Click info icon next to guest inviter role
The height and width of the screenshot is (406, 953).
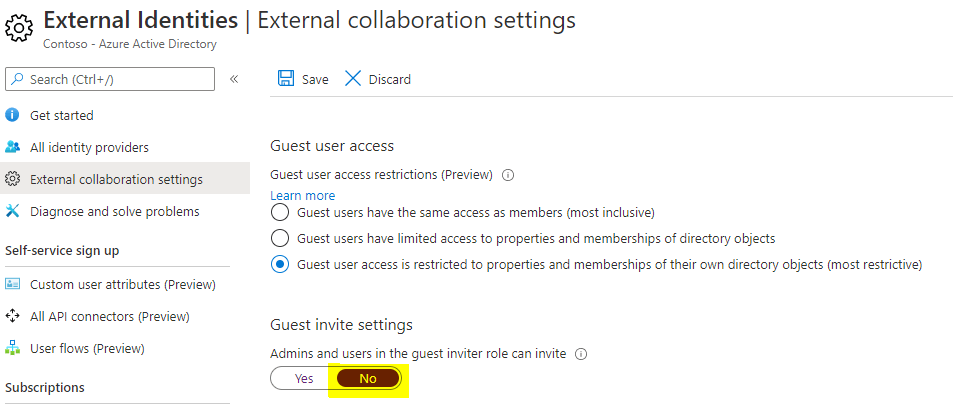click(581, 354)
